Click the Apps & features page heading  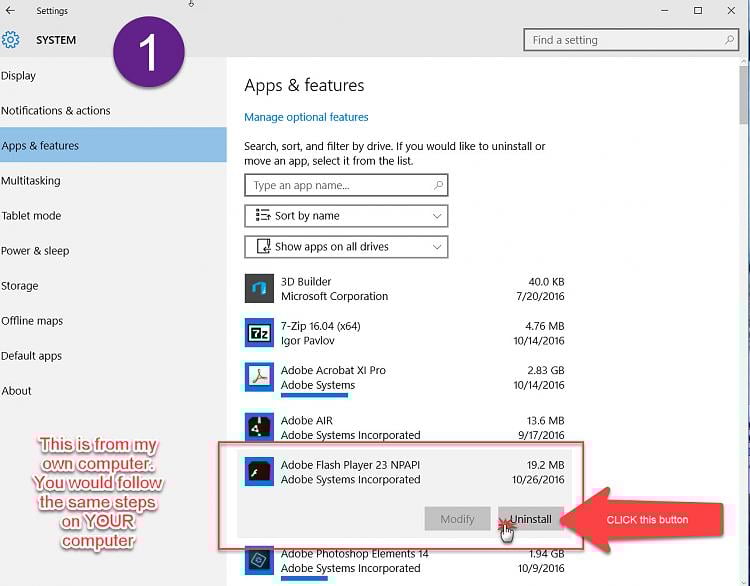point(304,85)
